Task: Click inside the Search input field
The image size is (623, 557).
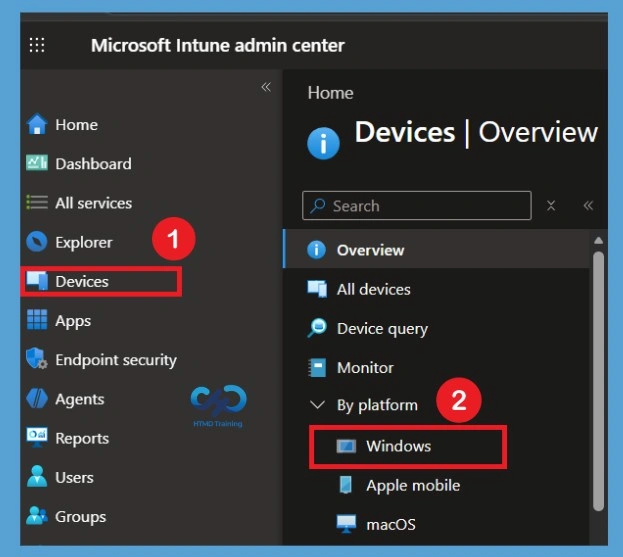Action: click(x=416, y=206)
